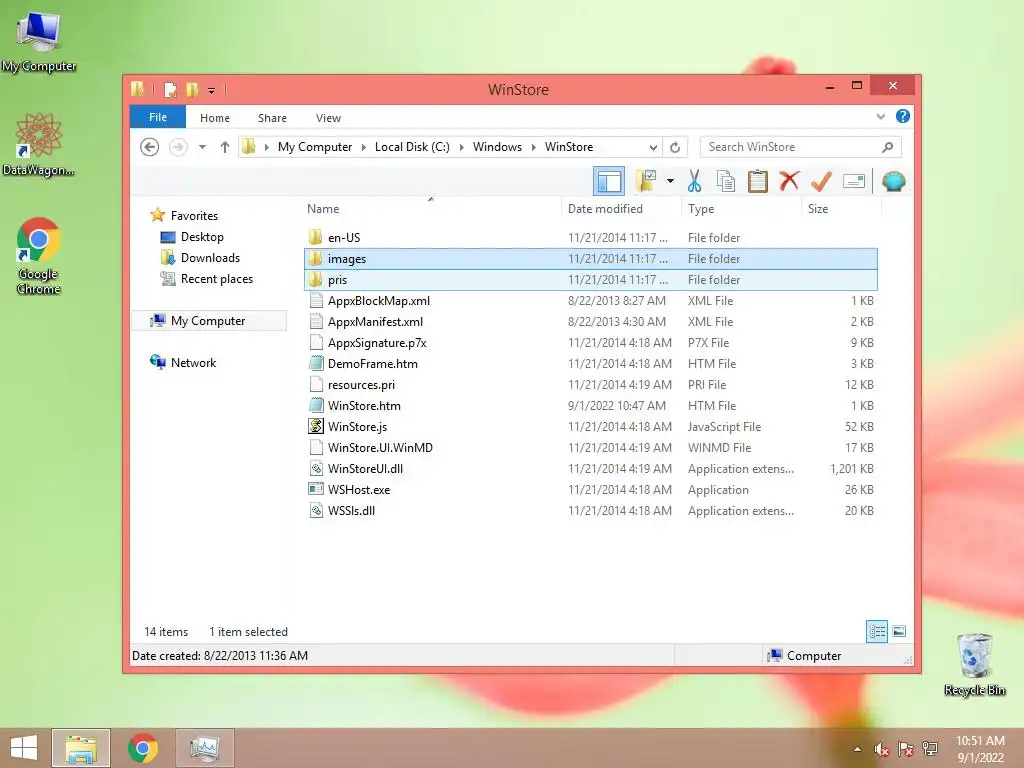The width and height of the screenshot is (1024, 768).
Task: Open the Recycle Bin desktop icon
Action: (974, 664)
